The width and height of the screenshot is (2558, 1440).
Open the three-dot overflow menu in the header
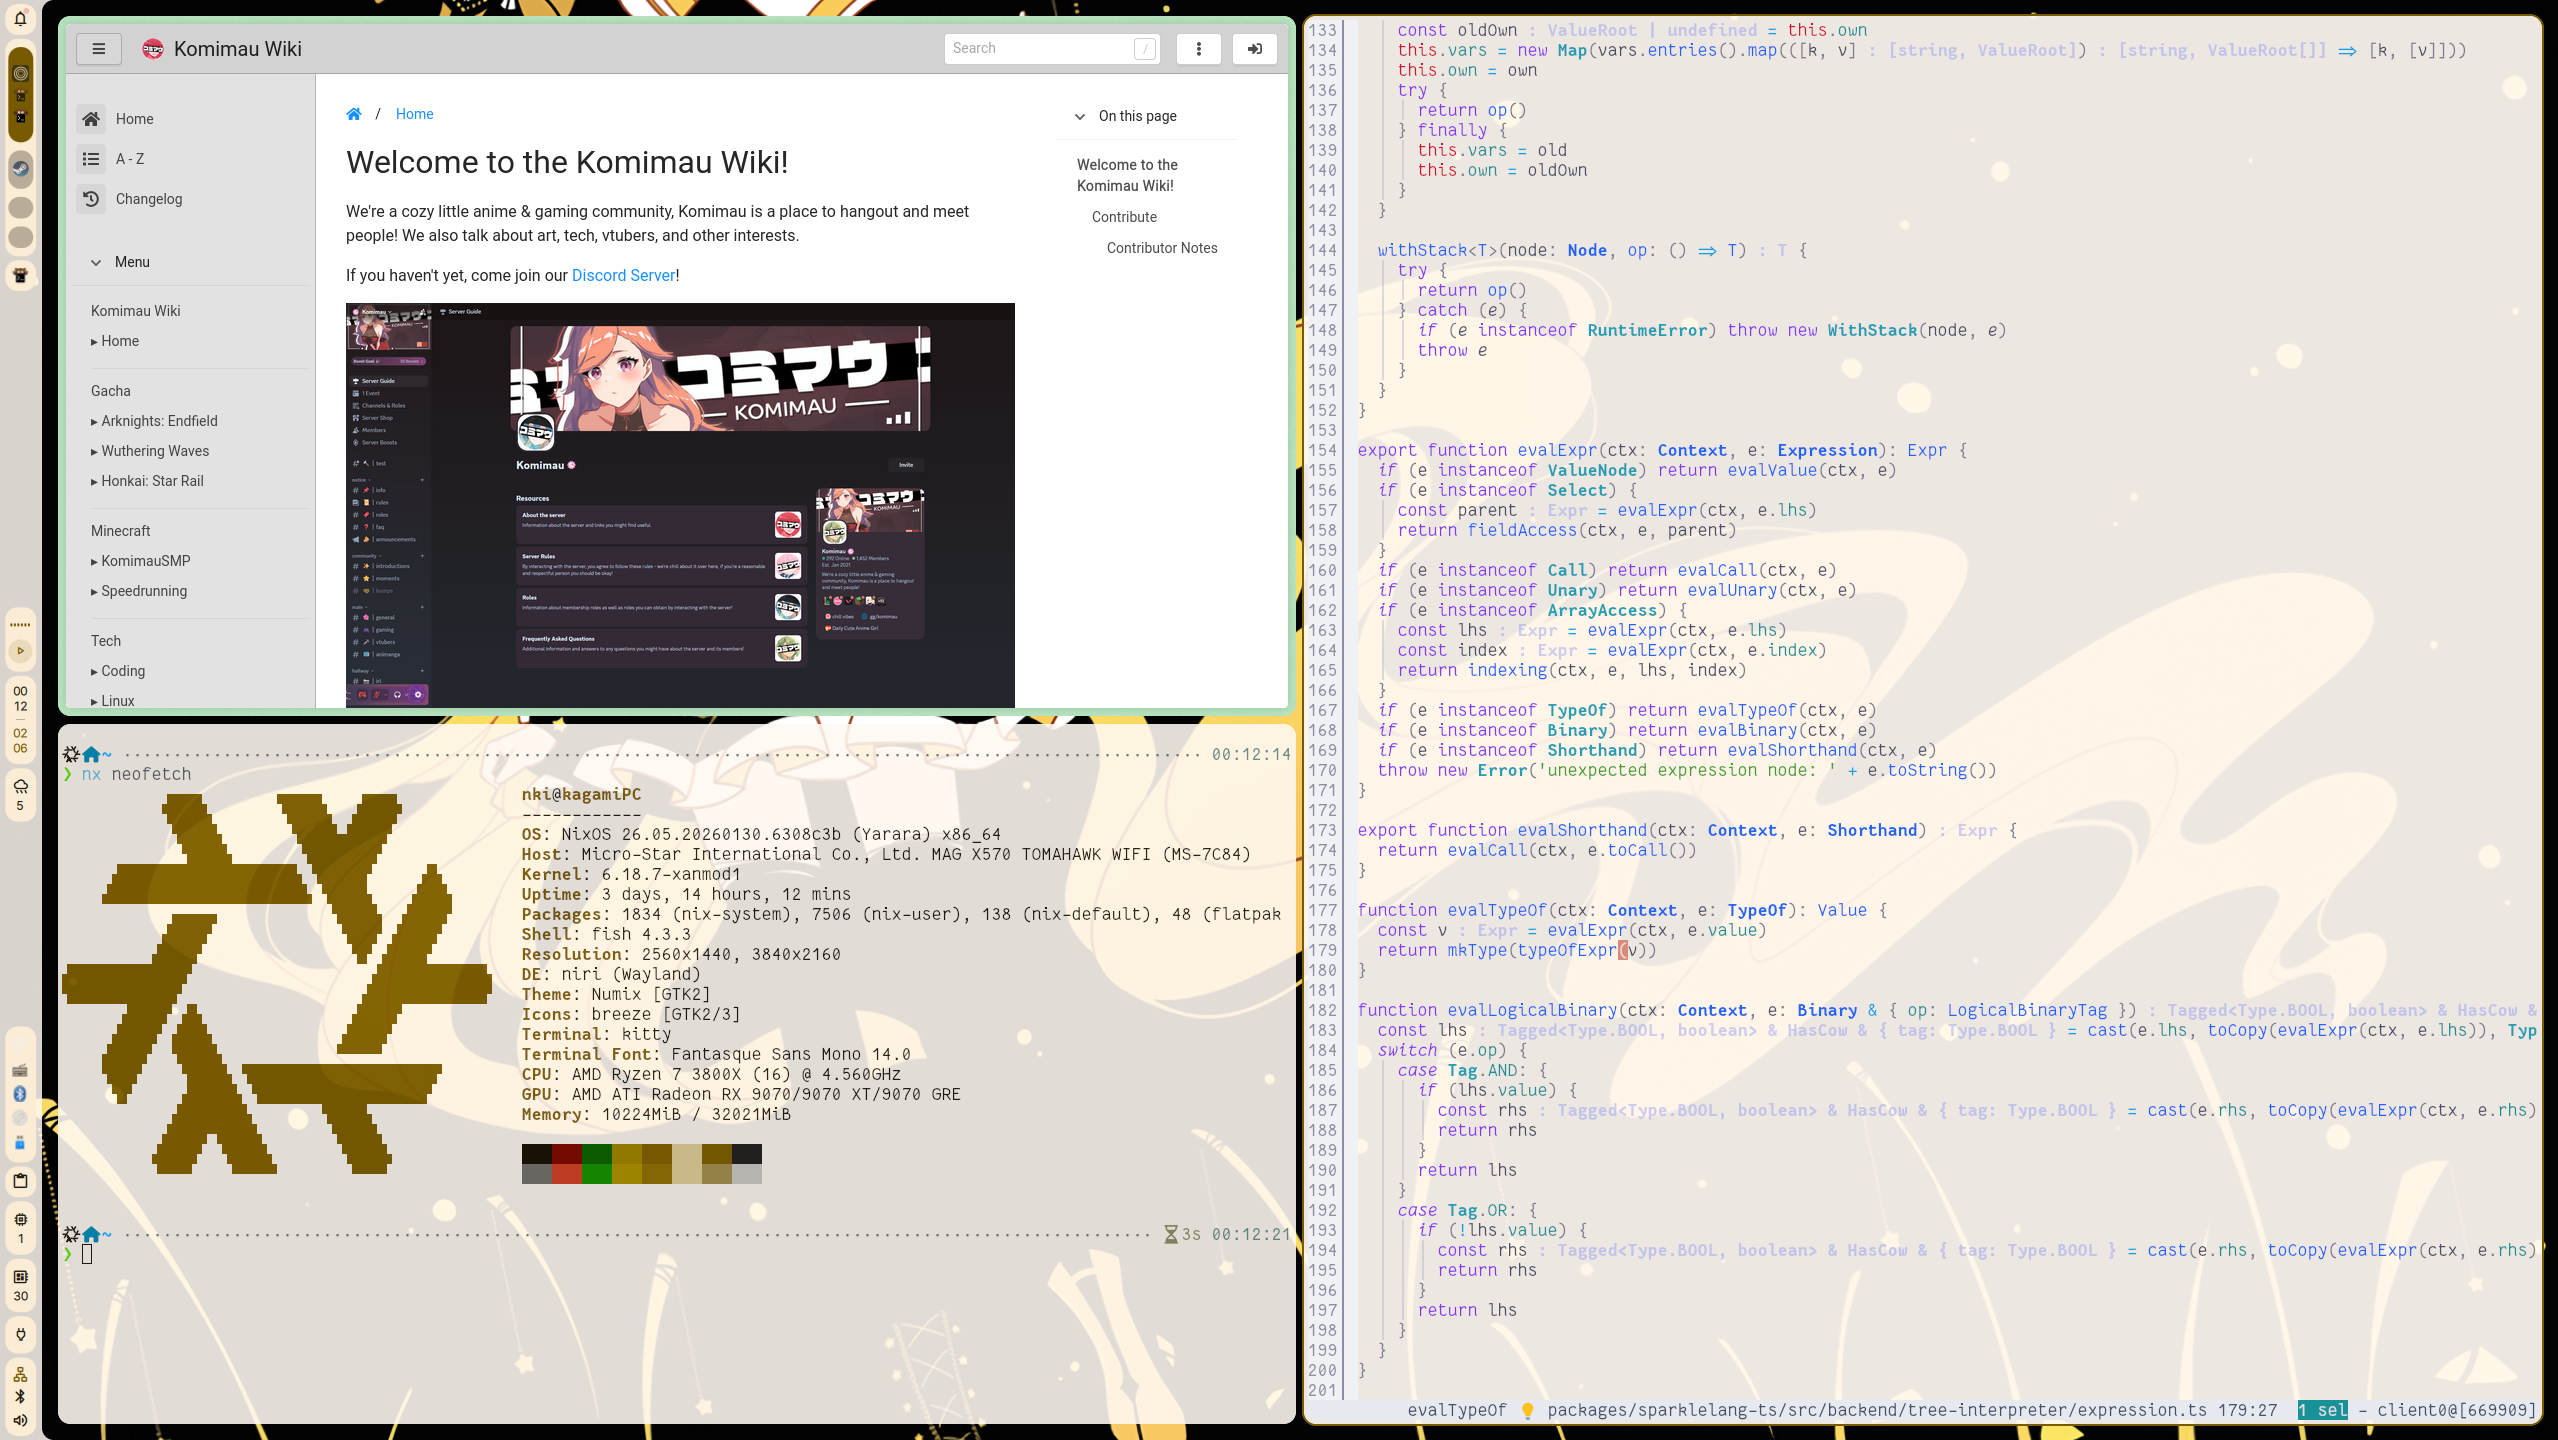pyautogui.click(x=1199, y=48)
